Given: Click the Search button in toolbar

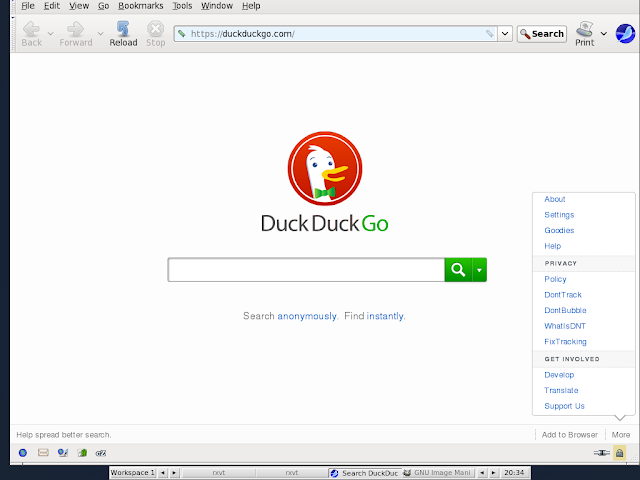Looking at the screenshot, I should tap(542, 34).
